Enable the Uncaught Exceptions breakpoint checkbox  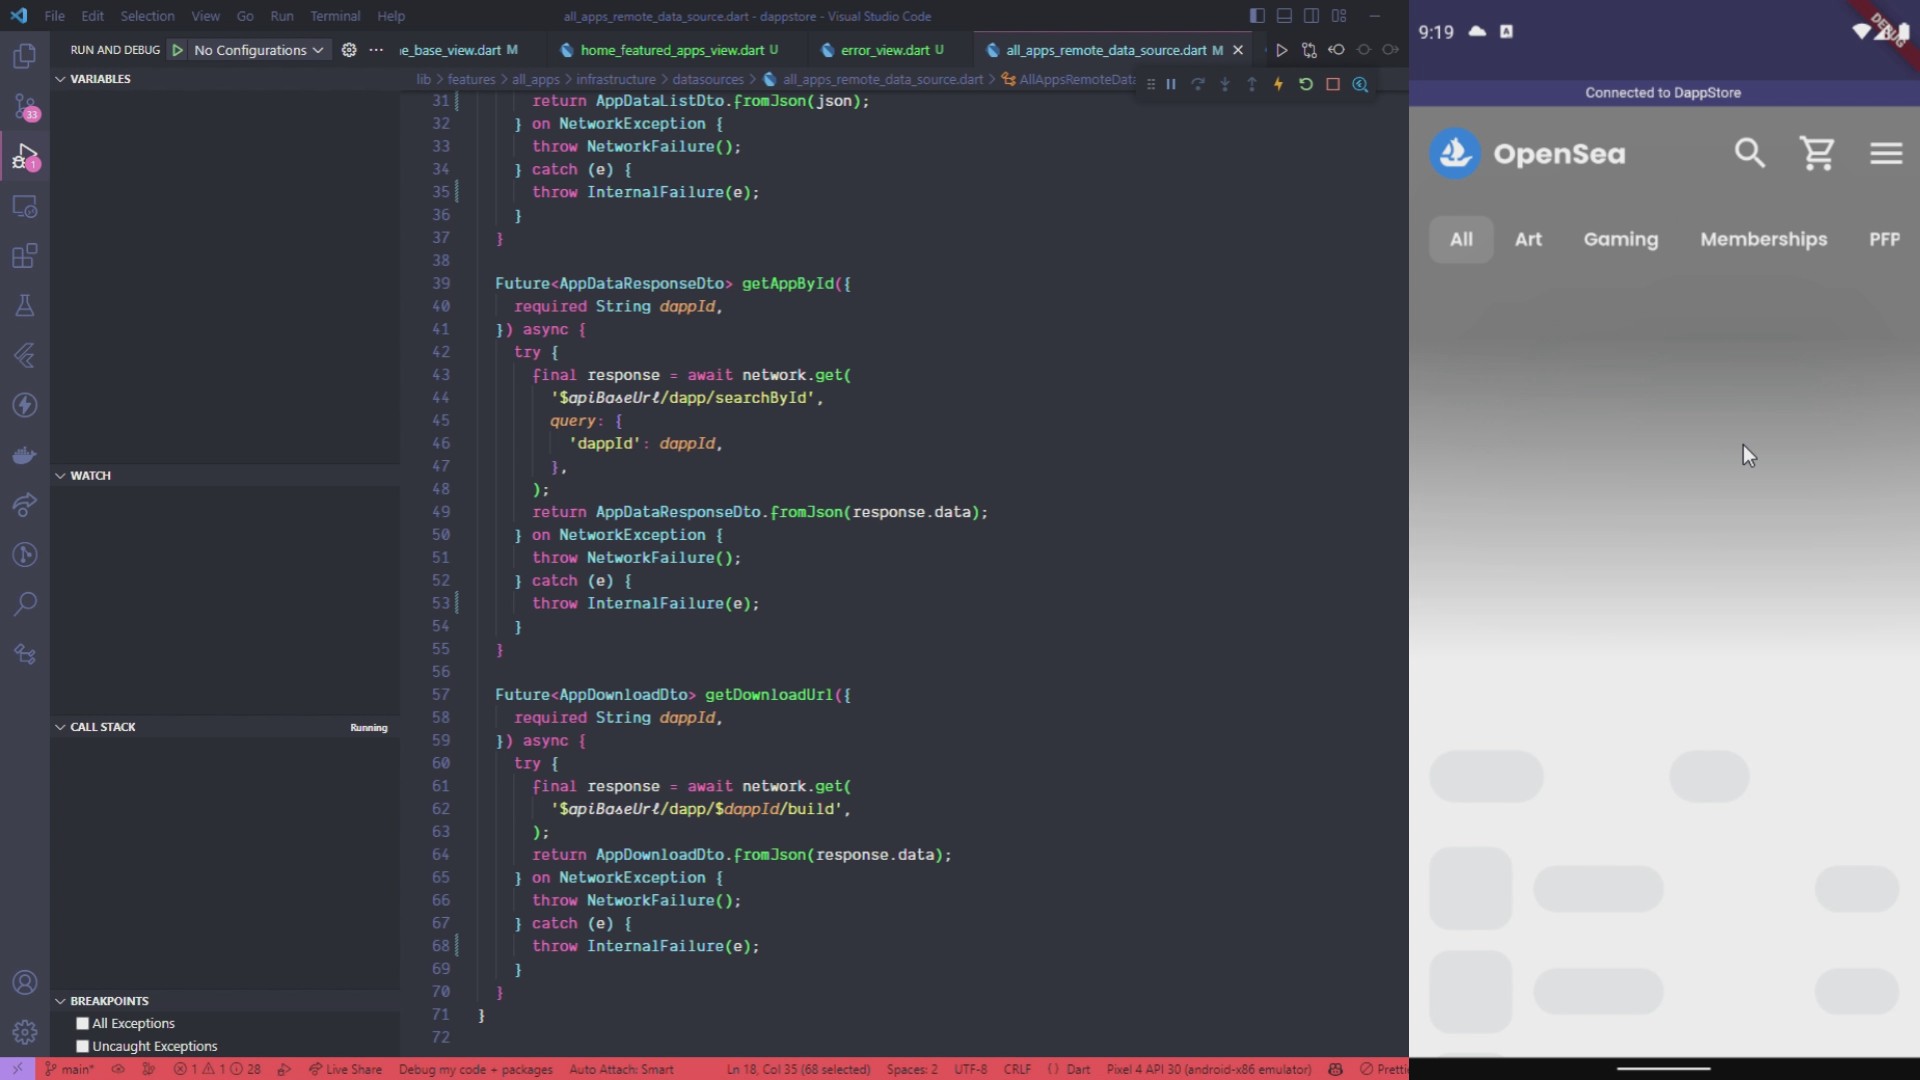click(83, 1046)
